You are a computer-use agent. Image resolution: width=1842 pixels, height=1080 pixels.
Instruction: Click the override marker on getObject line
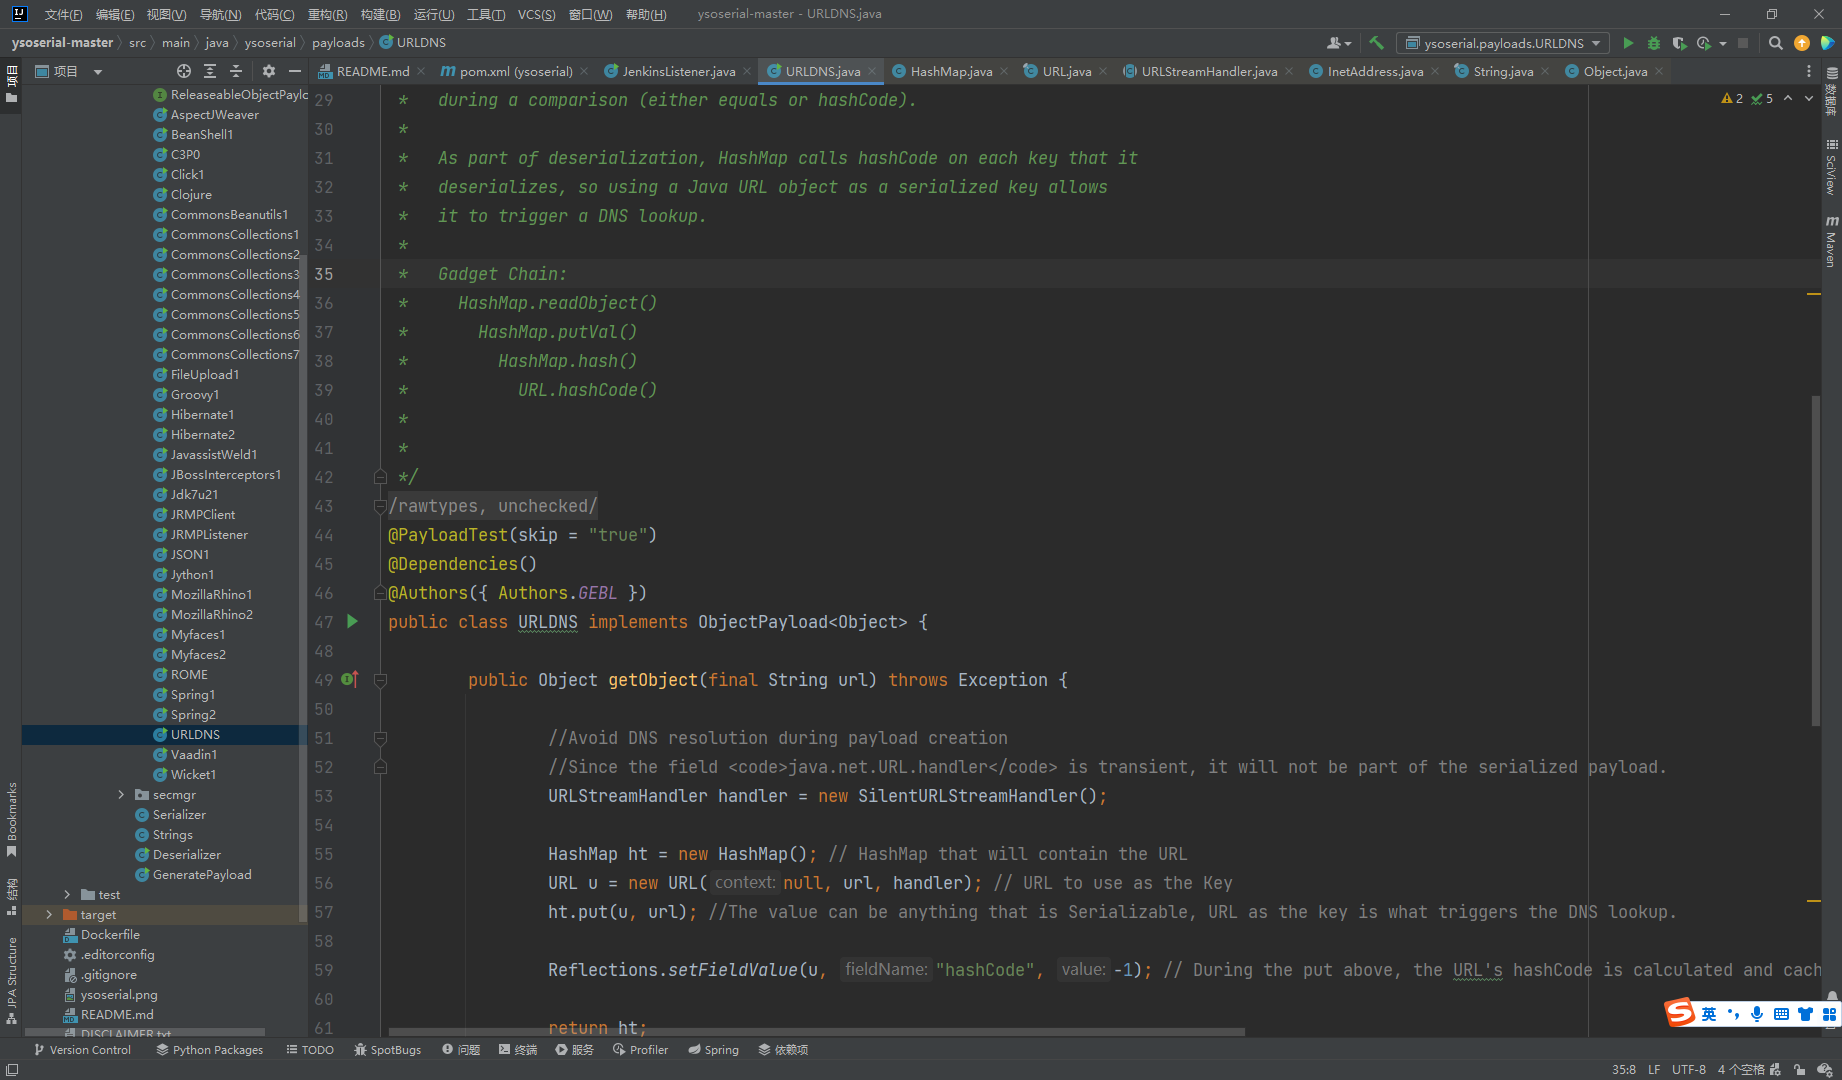[x=349, y=679]
